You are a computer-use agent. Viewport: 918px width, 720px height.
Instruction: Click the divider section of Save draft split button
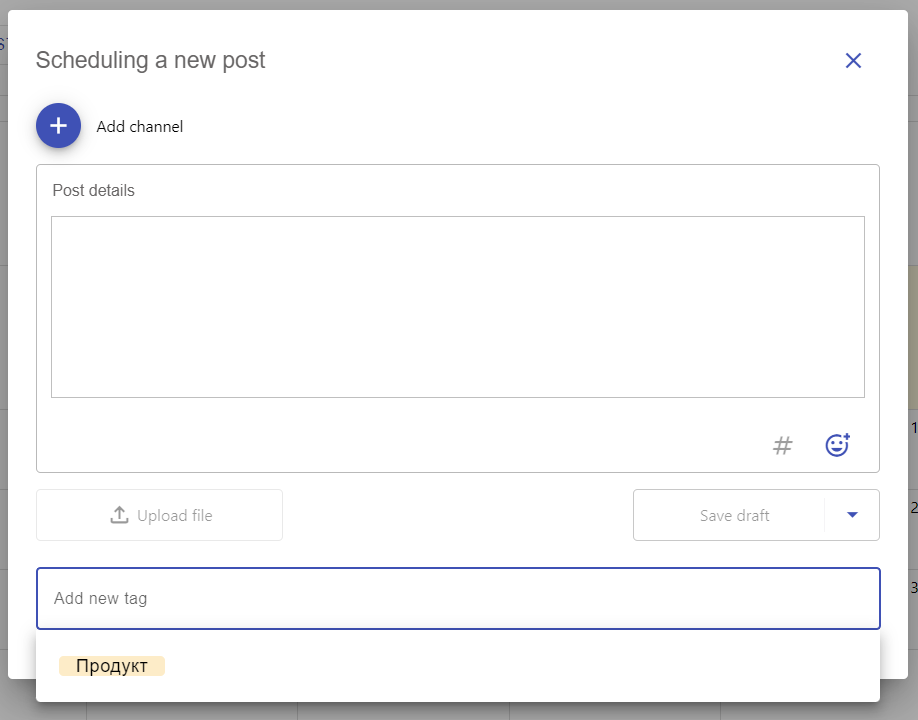tap(824, 515)
